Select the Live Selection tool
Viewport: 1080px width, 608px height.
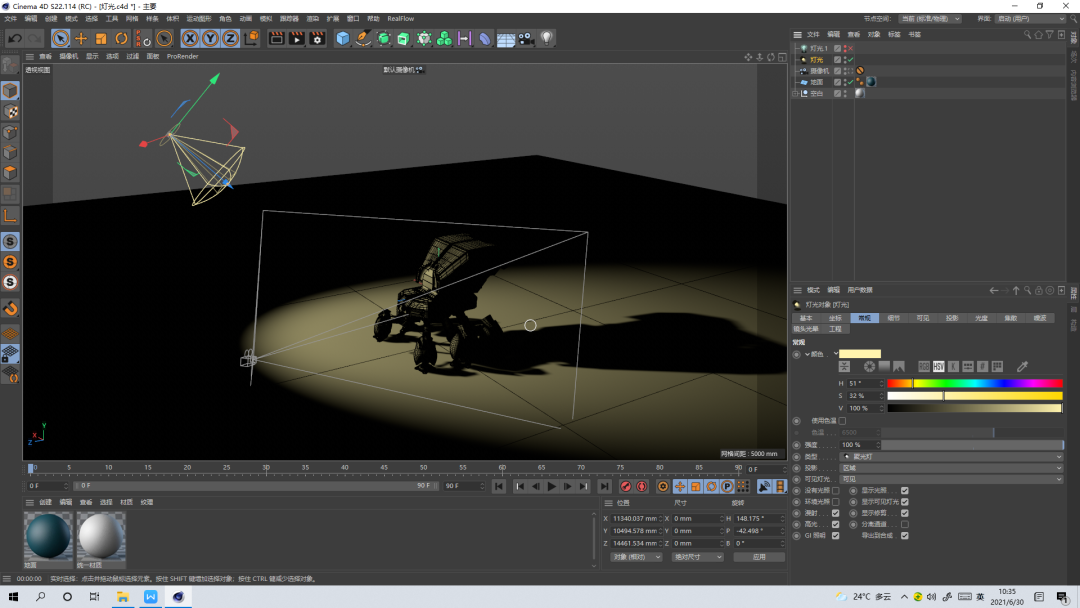60,39
